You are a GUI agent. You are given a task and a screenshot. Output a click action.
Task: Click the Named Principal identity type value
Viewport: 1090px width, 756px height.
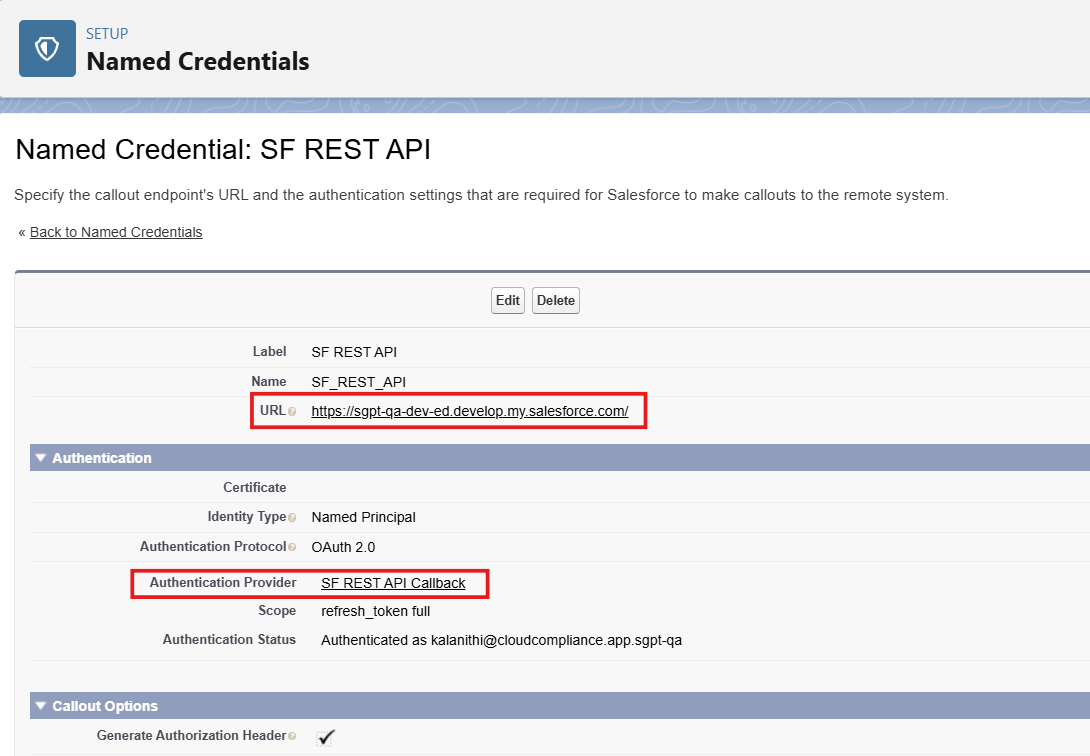pos(363,517)
